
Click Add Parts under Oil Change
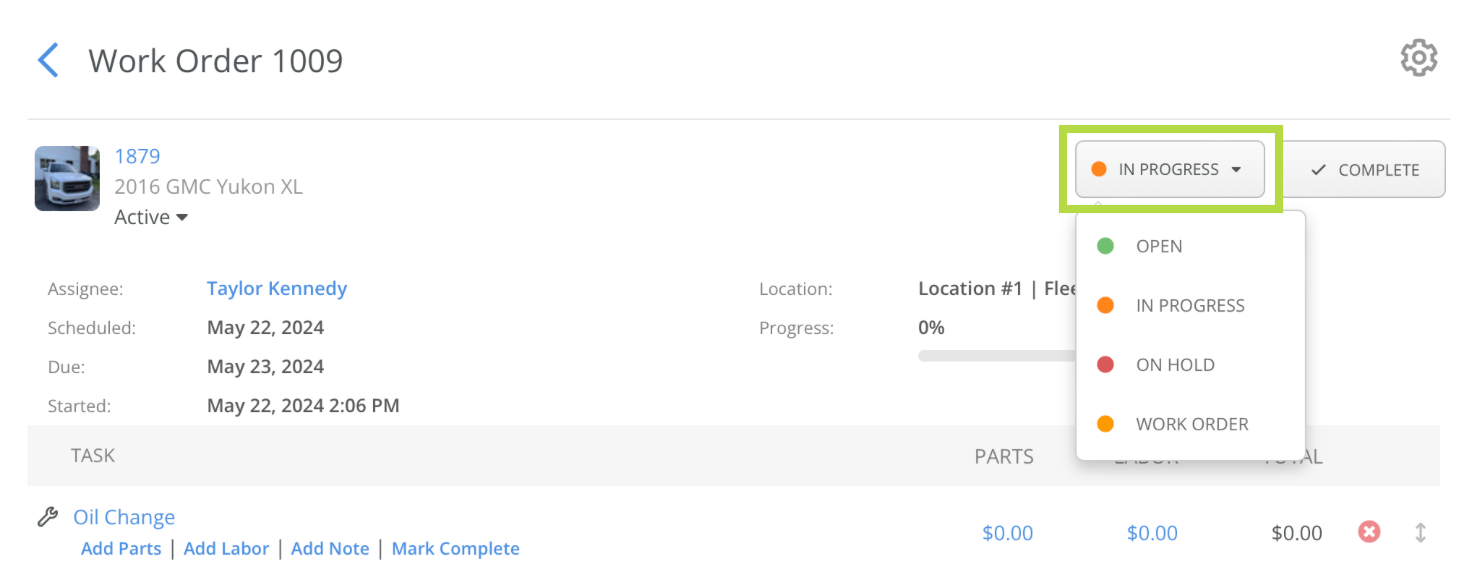121,548
